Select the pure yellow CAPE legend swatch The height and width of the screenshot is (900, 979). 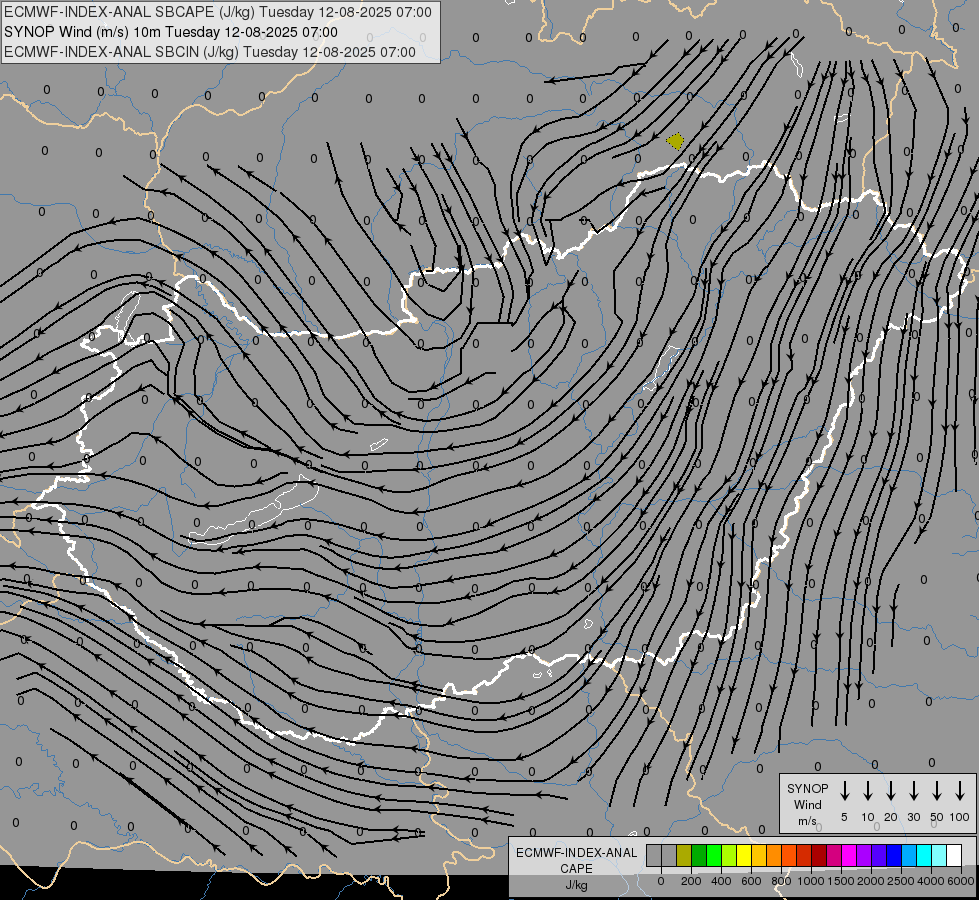pos(744,855)
